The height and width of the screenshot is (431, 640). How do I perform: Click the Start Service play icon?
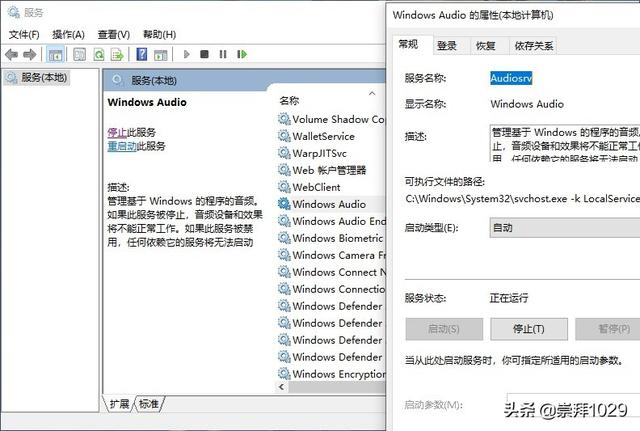pos(187,54)
